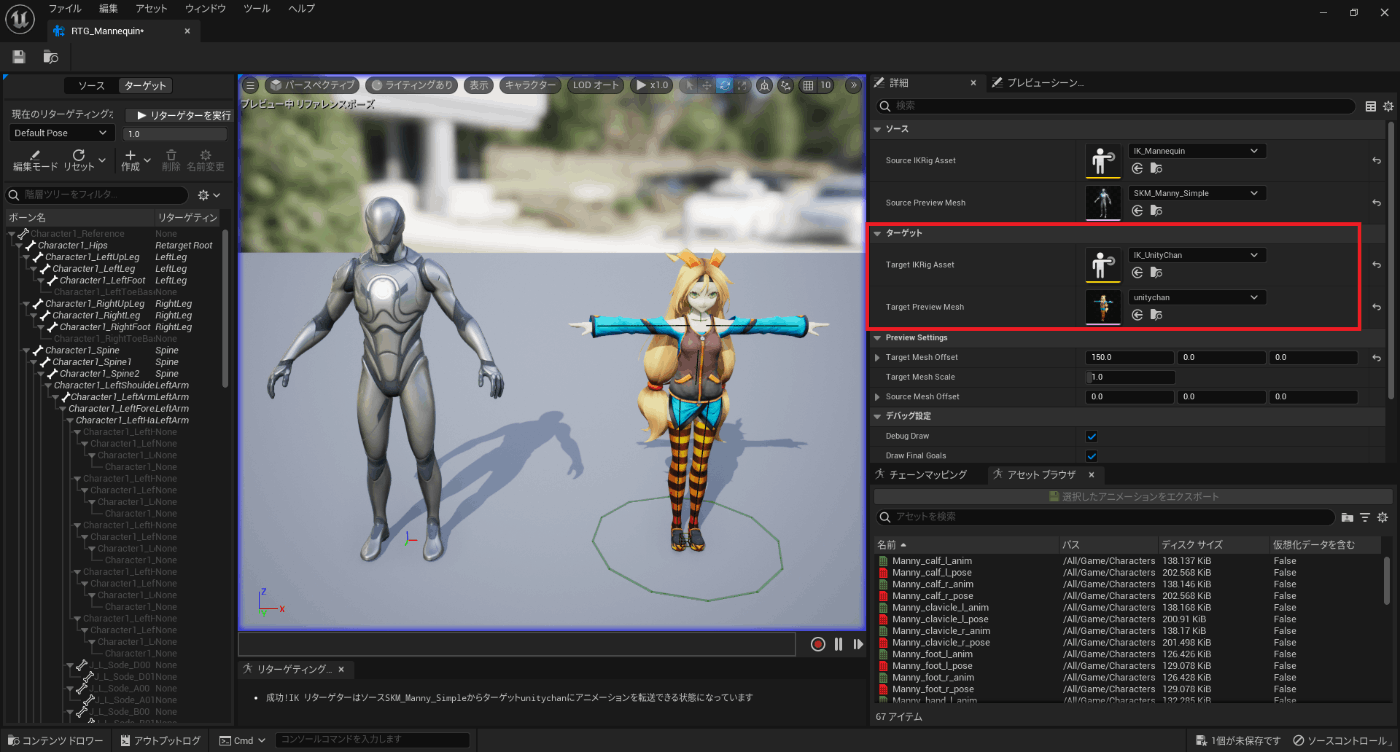Switch retarget view to ソース
The image size is (1400, 752).
pos(91,86)
